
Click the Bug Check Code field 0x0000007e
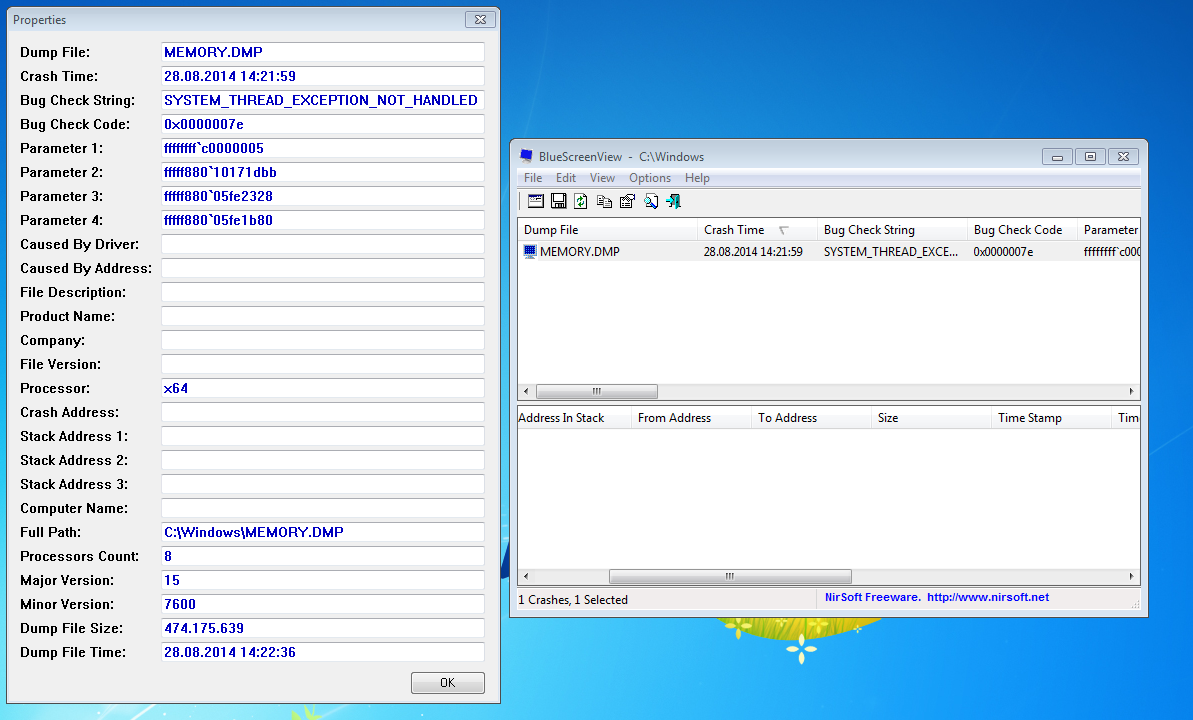coord(323,124)
